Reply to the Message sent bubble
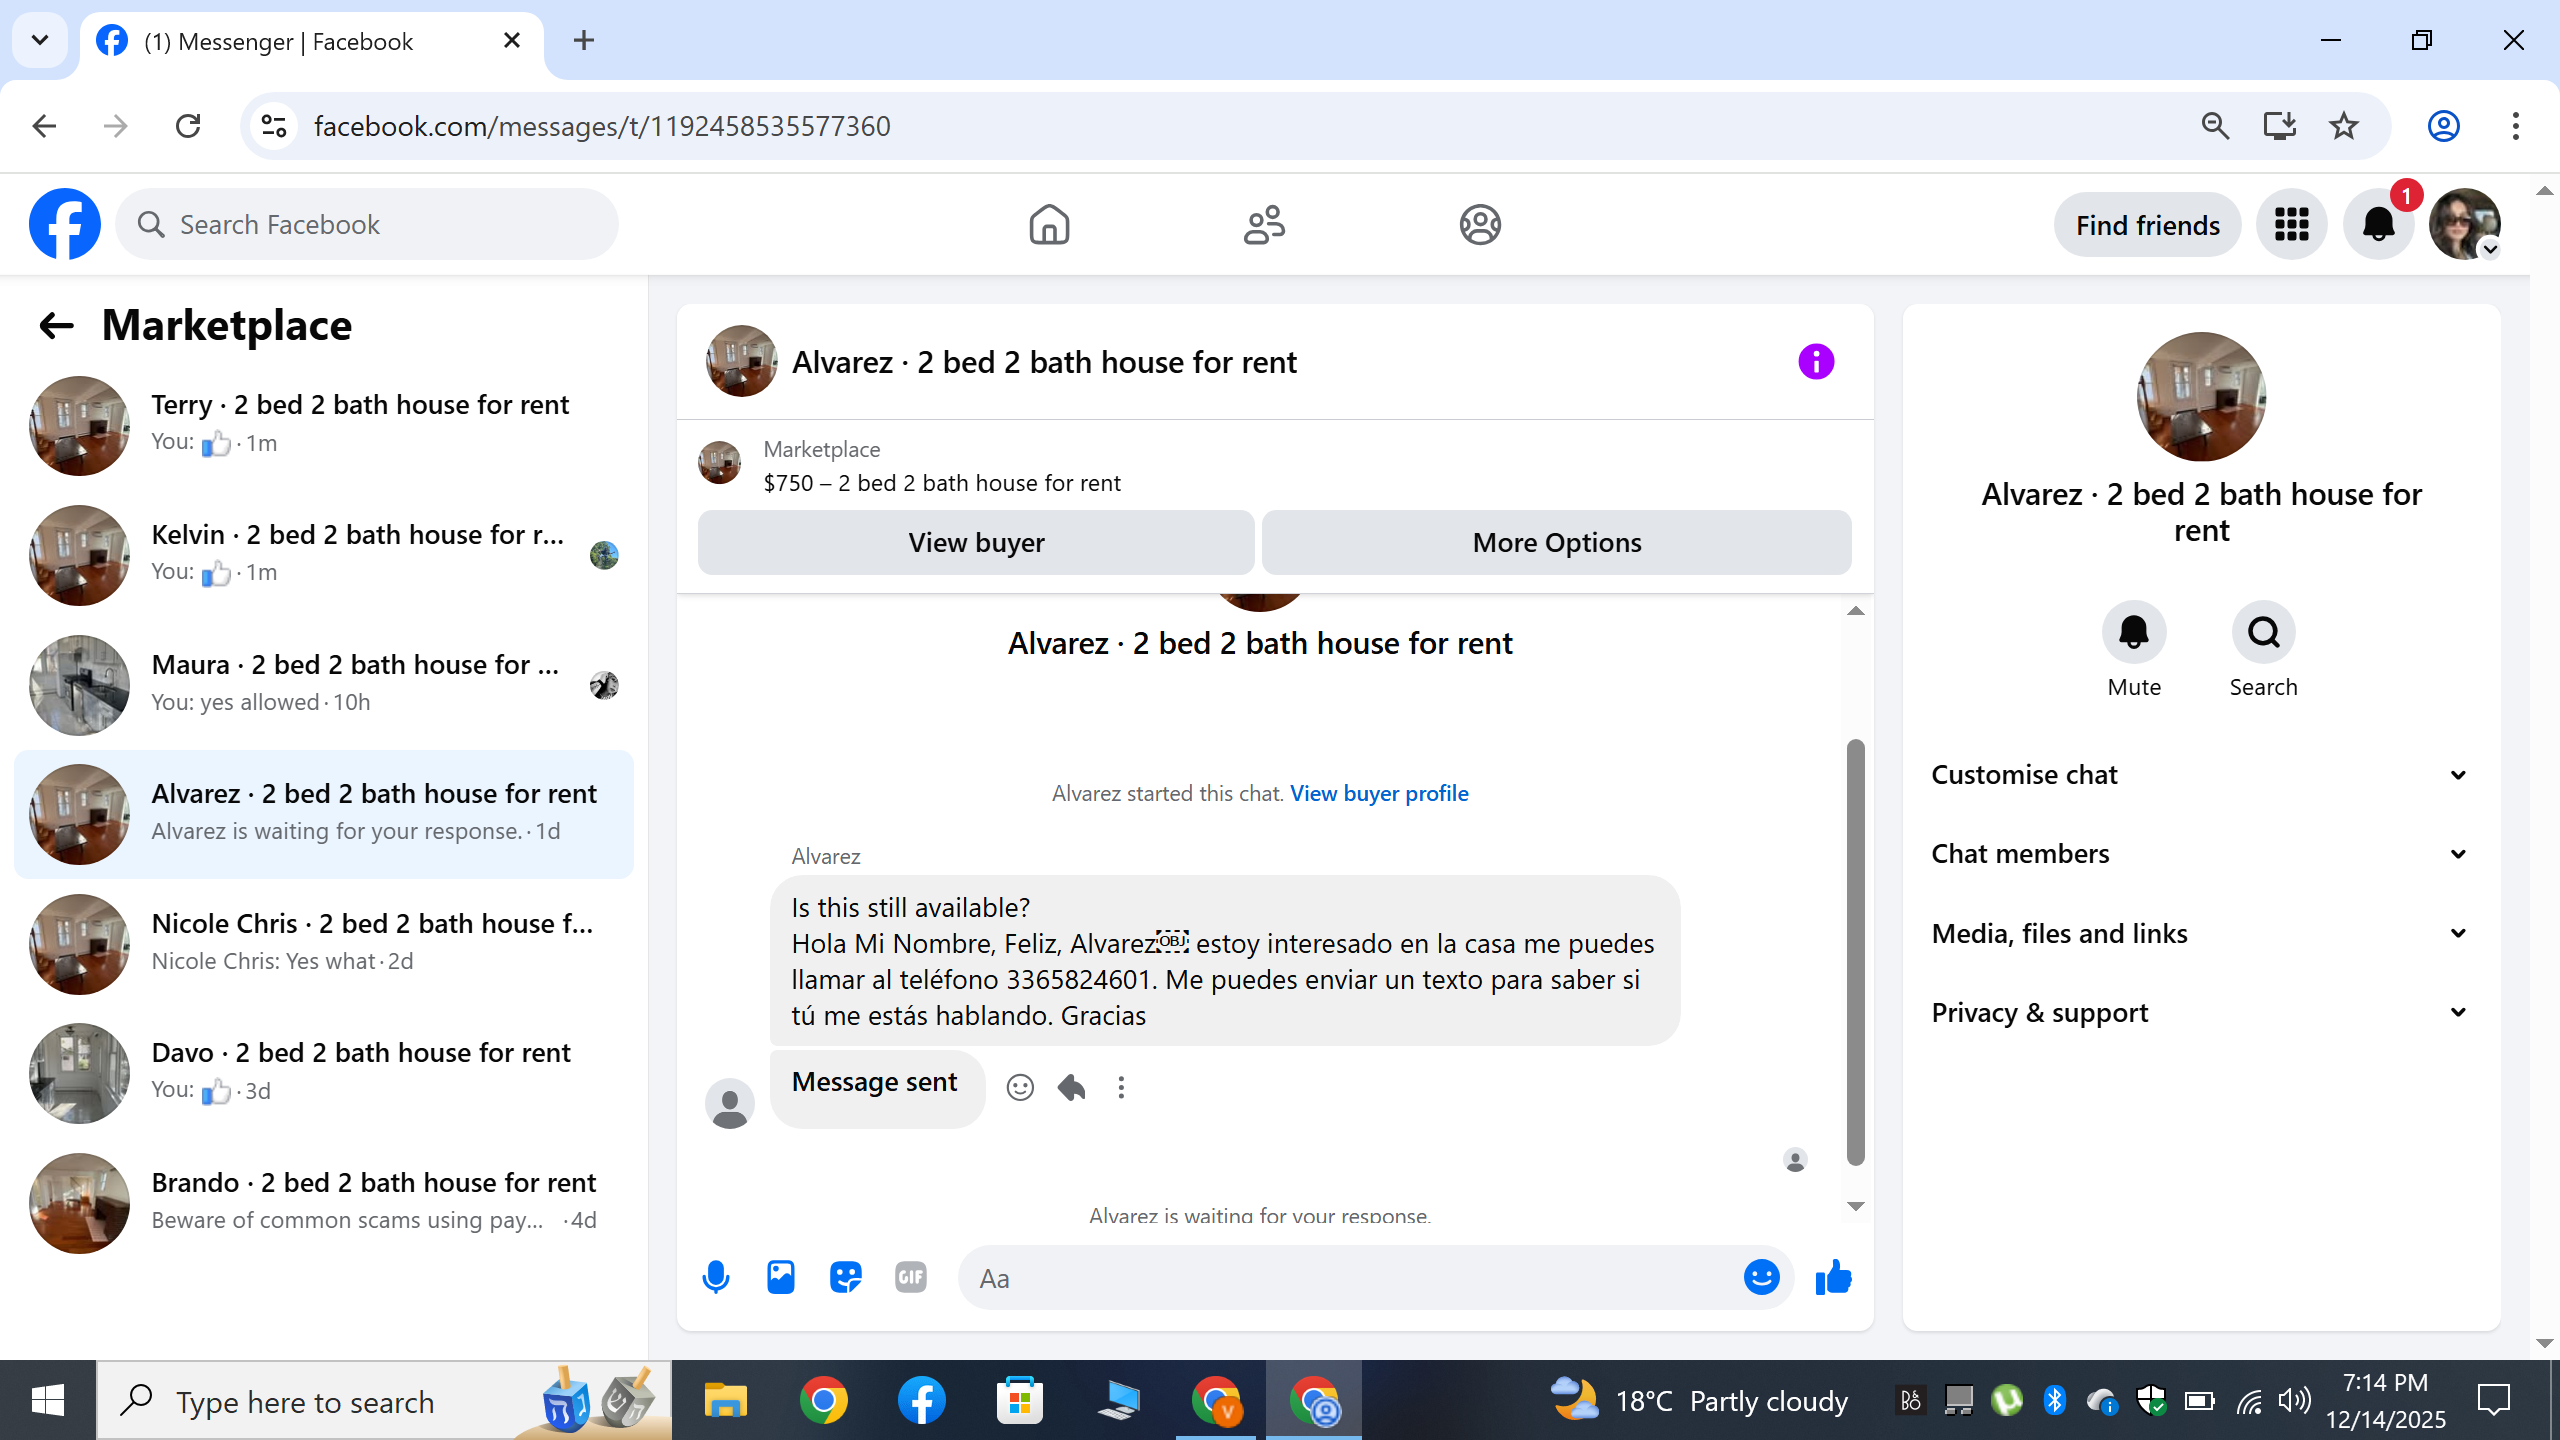The width and height of the screenshot is (2560, 1440). [1071, 1087]
